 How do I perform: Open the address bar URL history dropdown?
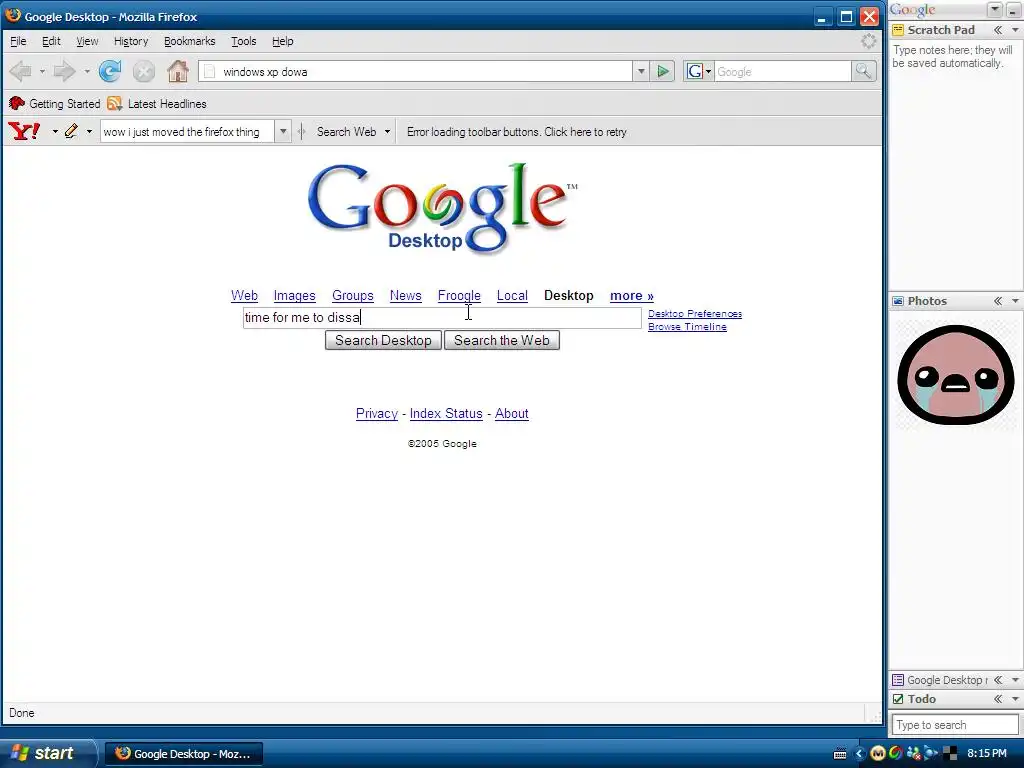click(x=641, y=71)
